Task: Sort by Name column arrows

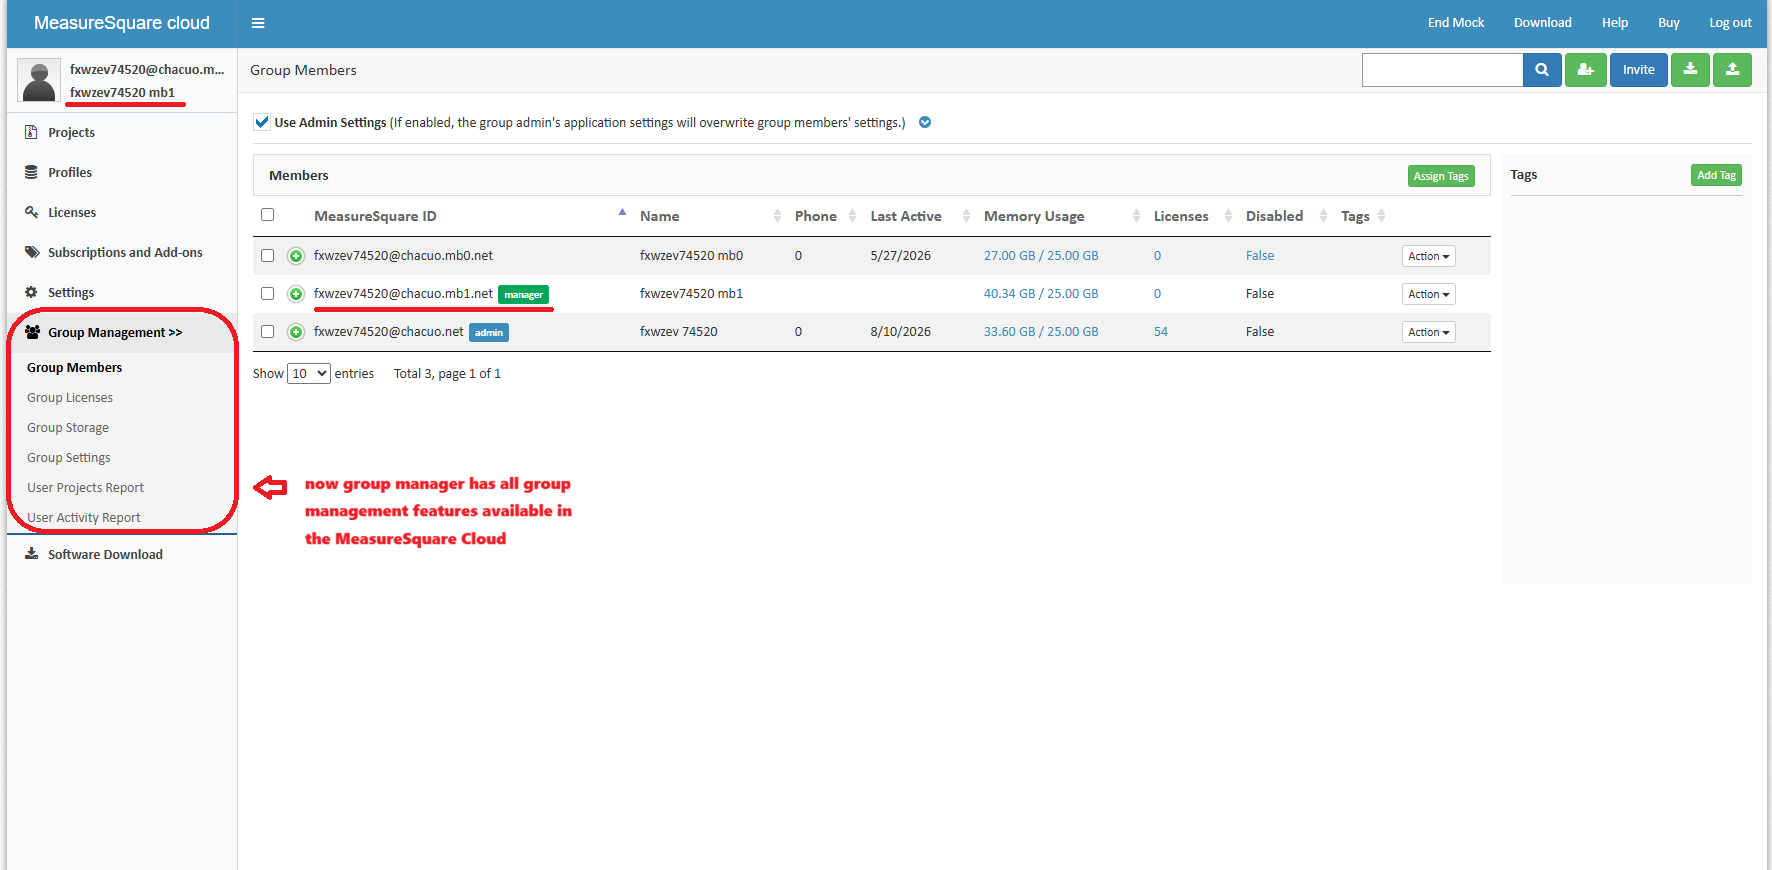Action: 777,216
